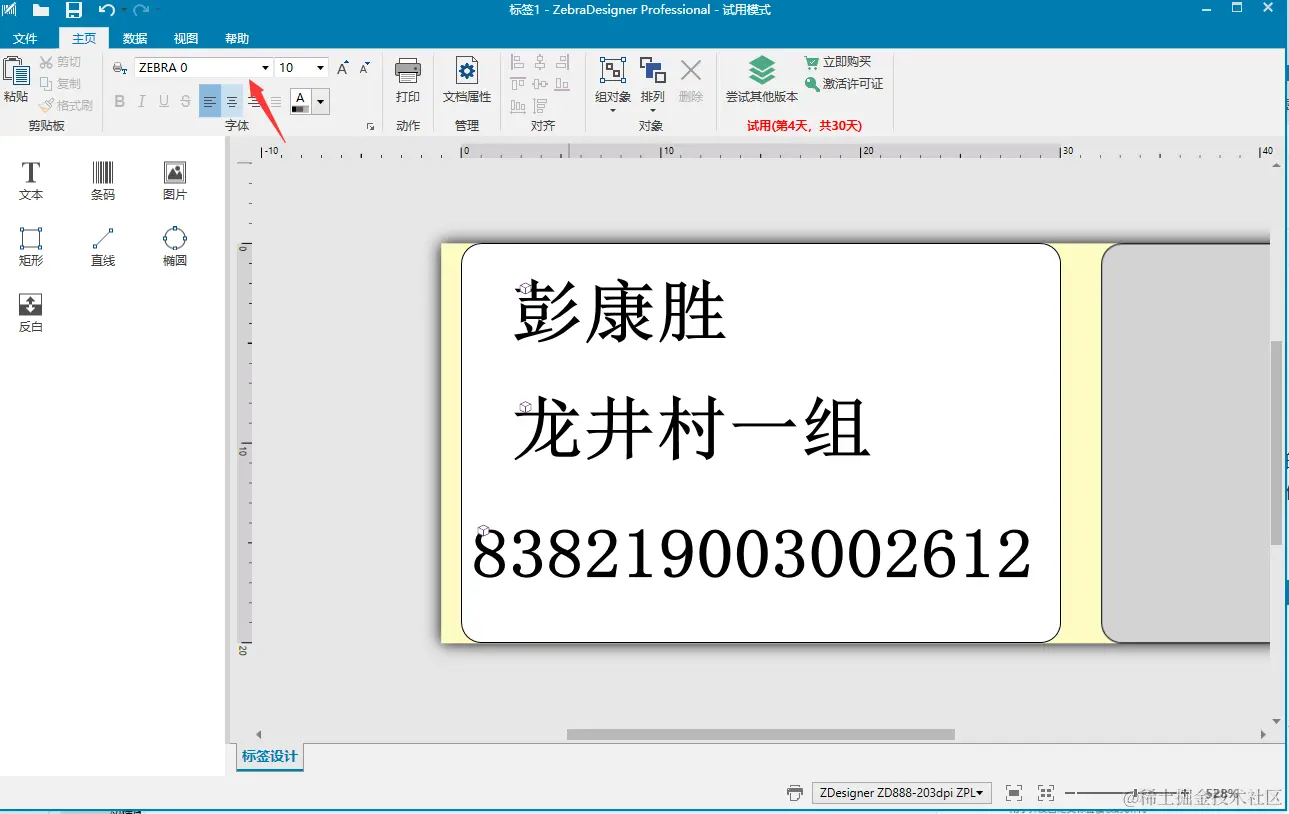The width and height of the screenshot is (1289, 814).
Task: Set text alignment to center
Action: [232, 101]
